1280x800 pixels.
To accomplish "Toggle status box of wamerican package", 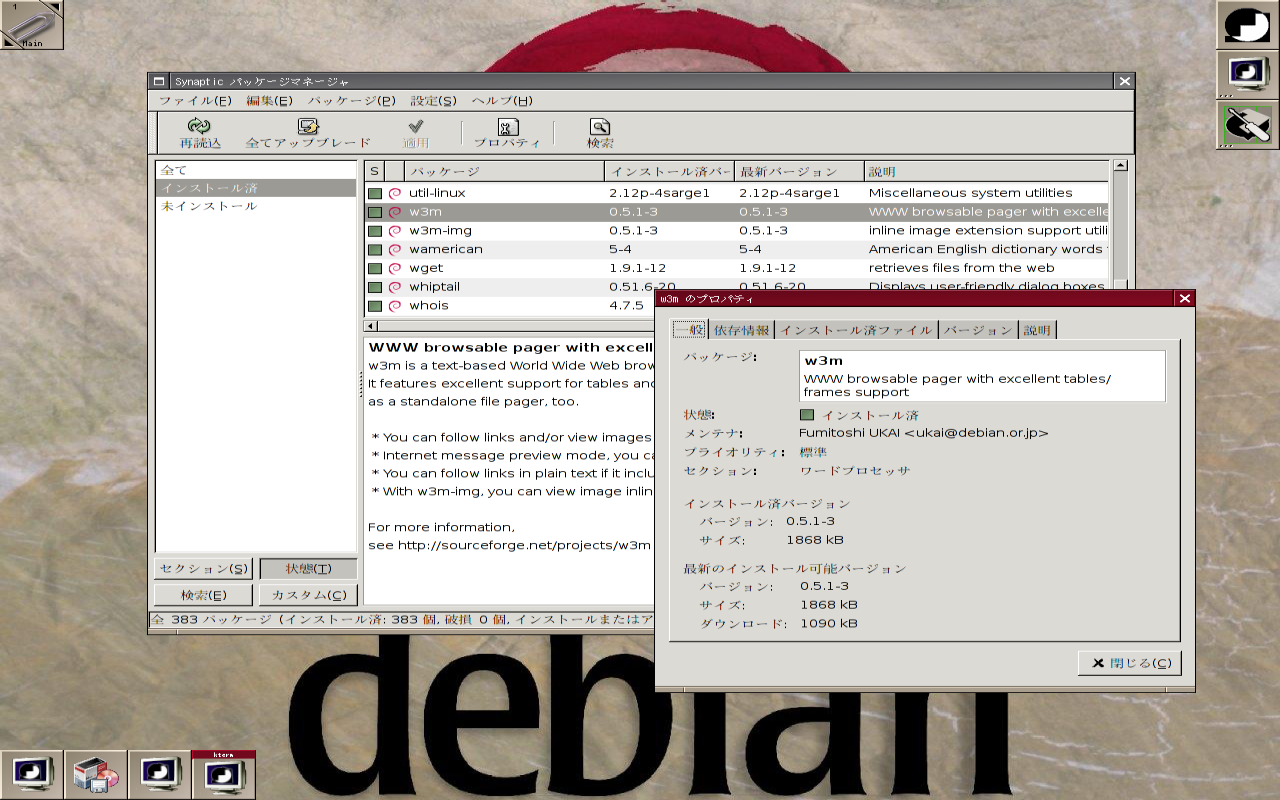I will (375, 249).
